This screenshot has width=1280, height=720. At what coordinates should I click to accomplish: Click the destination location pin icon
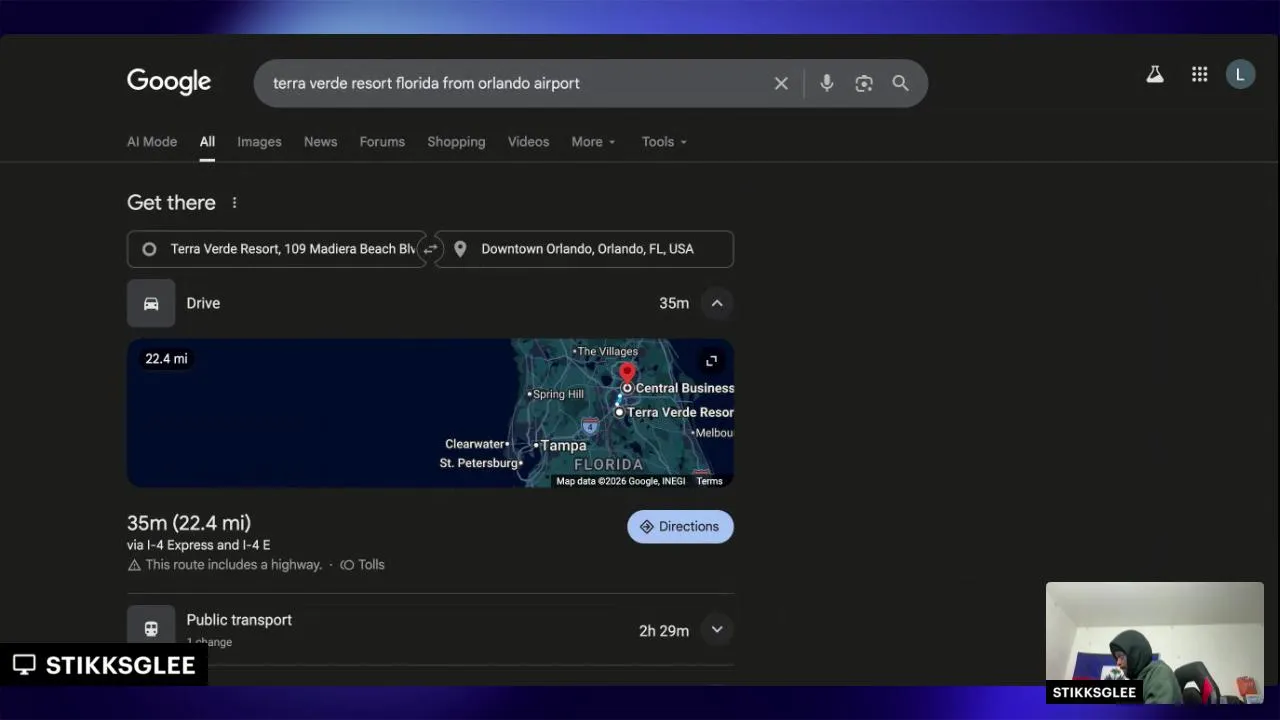460,249
